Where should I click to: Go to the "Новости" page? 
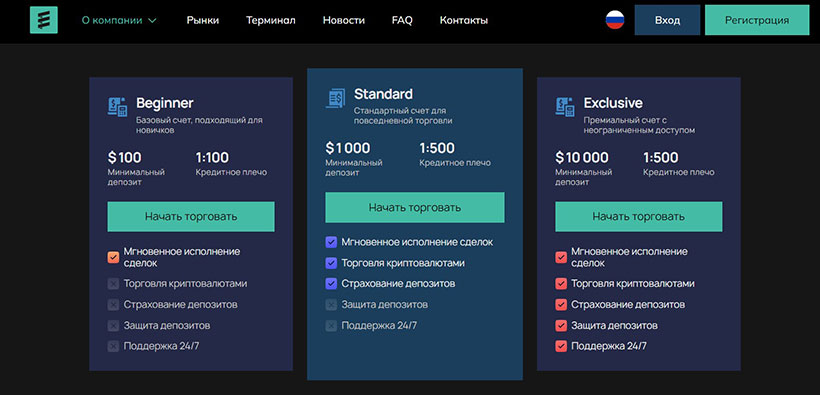point(344,20)
